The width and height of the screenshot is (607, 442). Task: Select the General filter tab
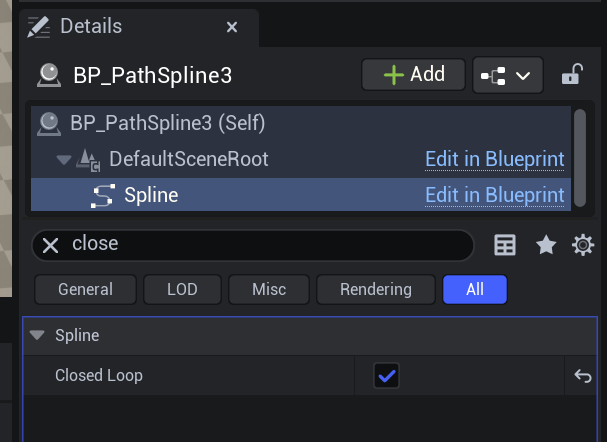point(86,290)
